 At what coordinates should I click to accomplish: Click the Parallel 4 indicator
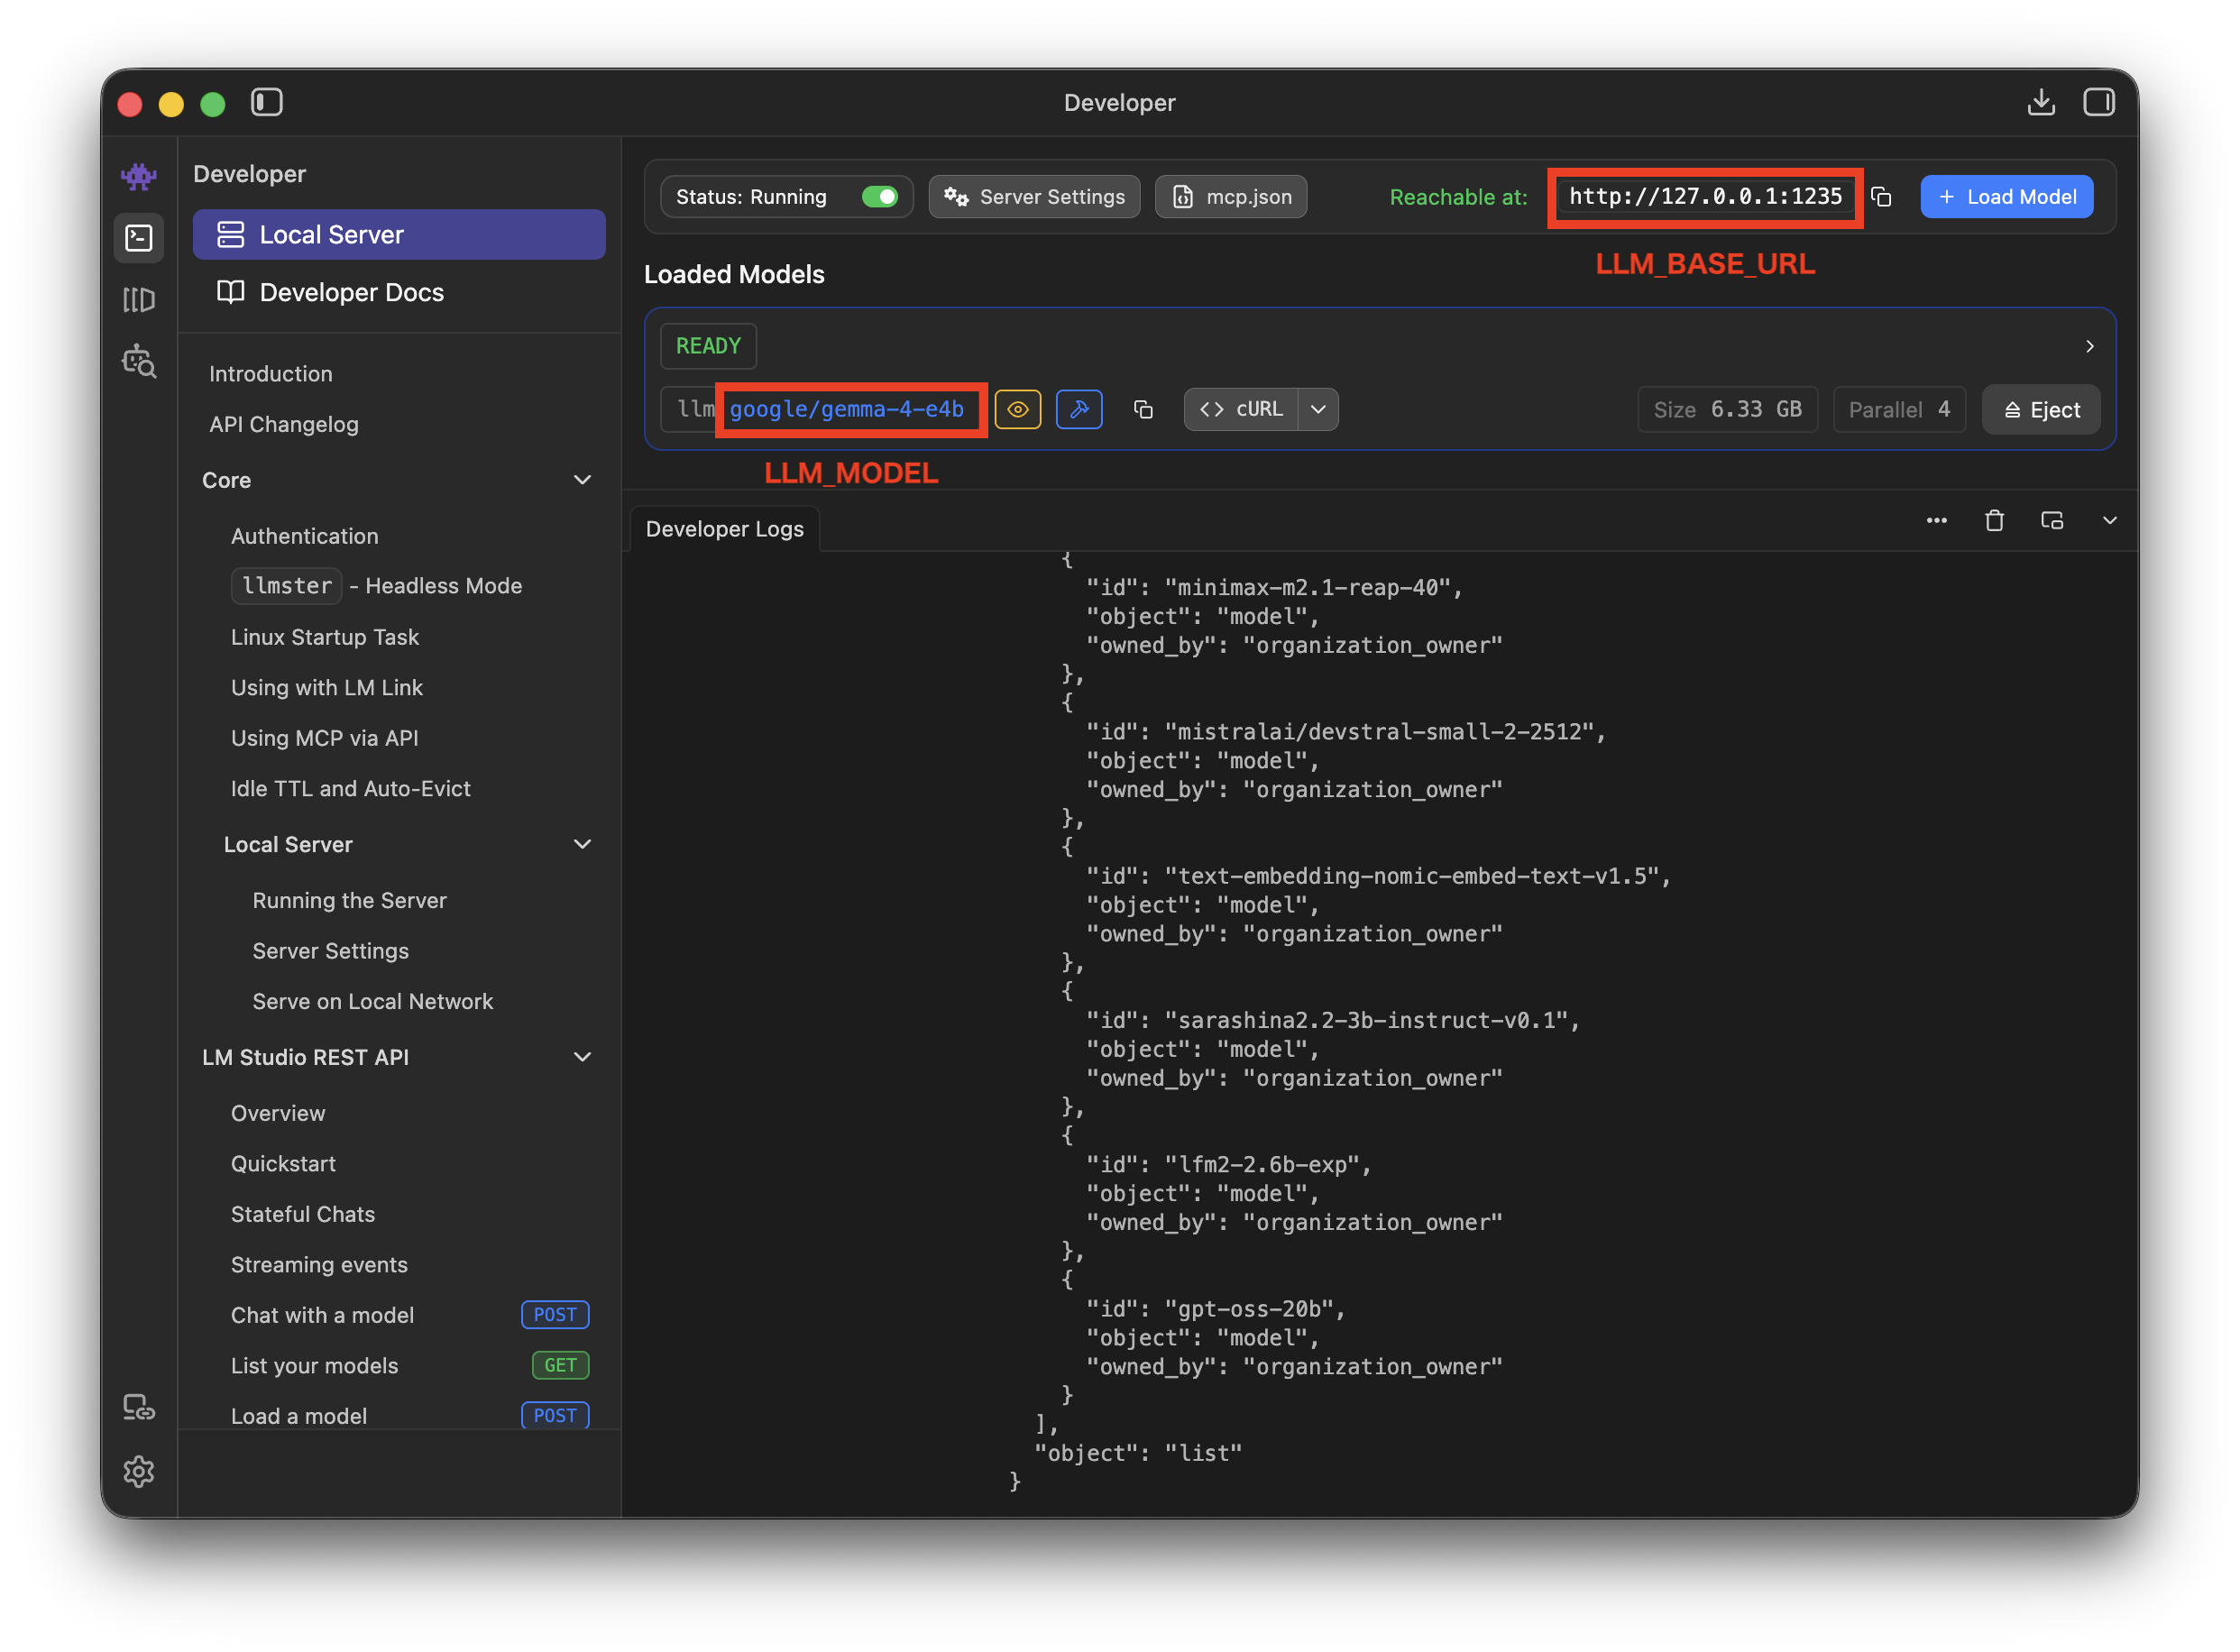[x=1899, y=410]
